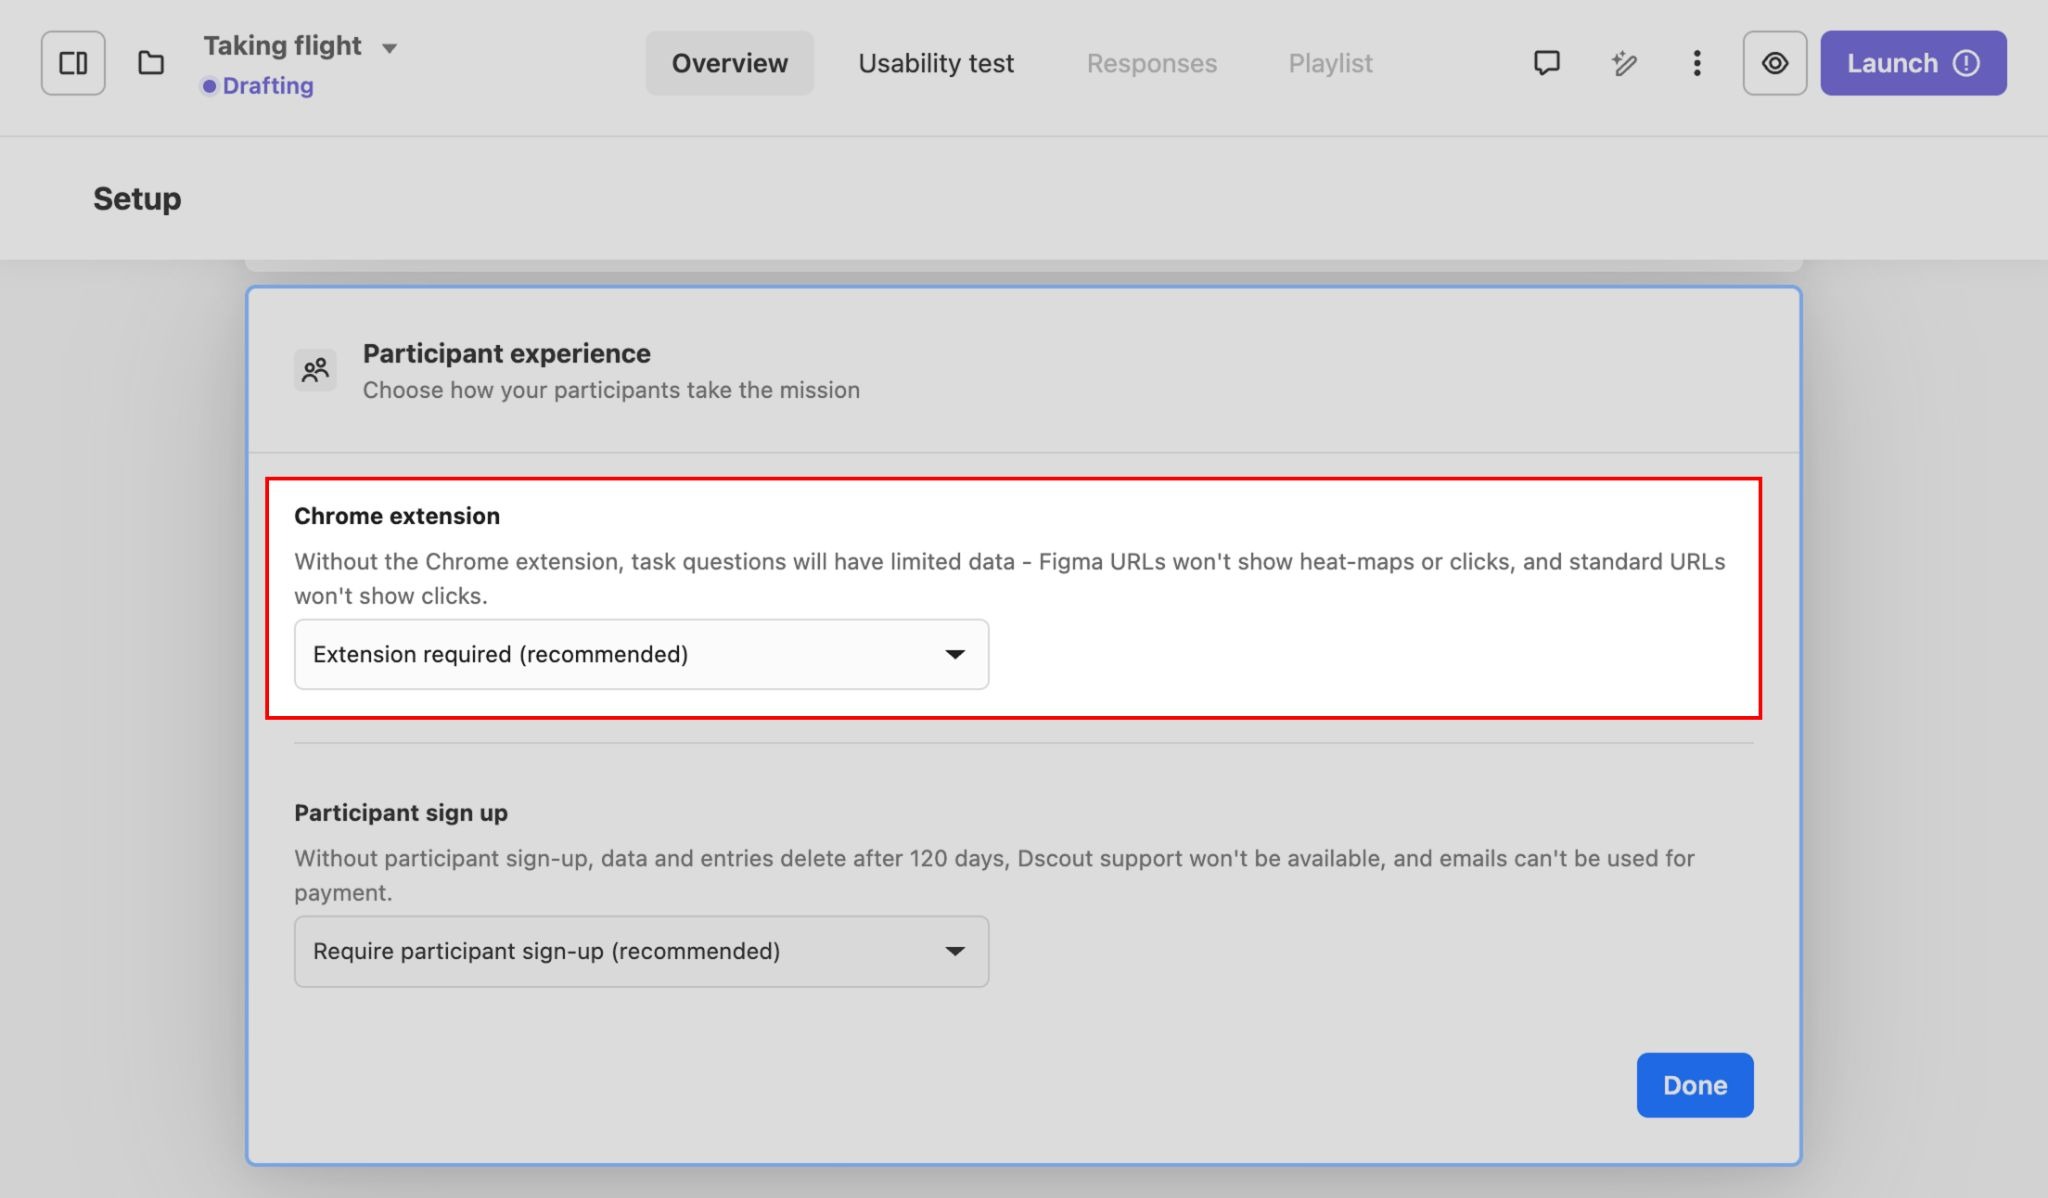Click the Drafting status label
Image resolution: width=2048 pixels, height=1198 pixels.
[267, 86]
